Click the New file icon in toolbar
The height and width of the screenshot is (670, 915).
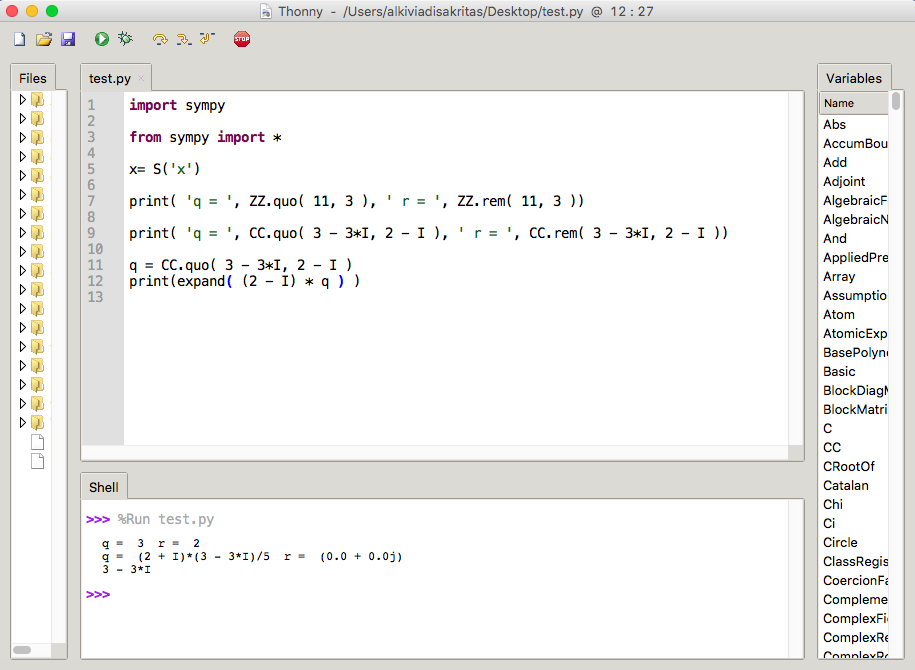coord(19,39)
